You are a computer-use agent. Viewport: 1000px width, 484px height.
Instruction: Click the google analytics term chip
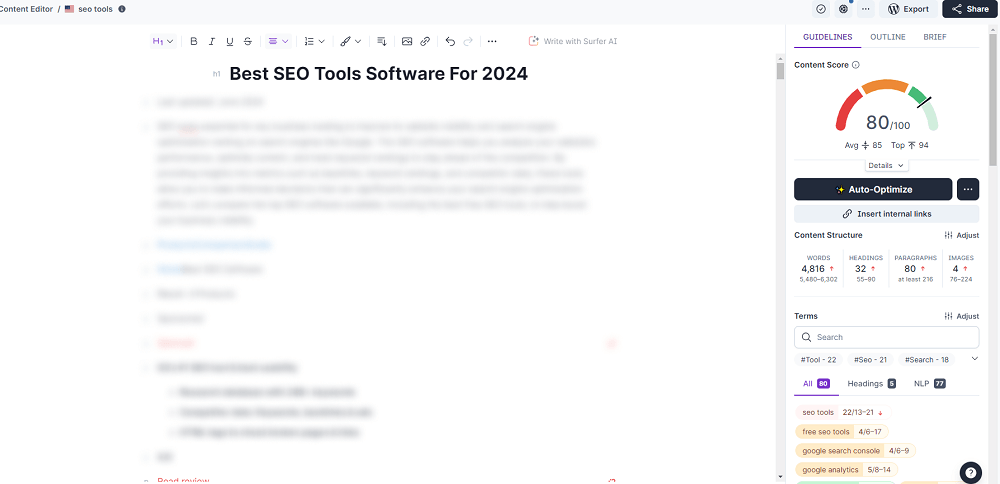click(x=846, y=470)
